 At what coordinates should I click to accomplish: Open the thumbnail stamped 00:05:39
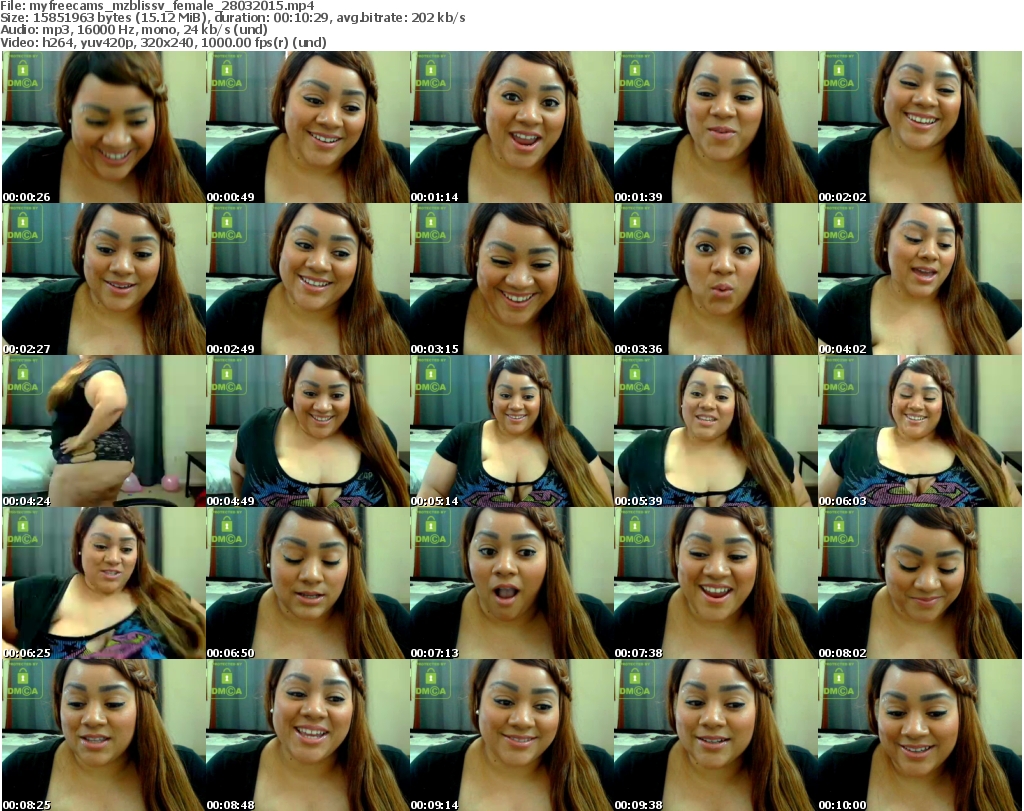716,432
